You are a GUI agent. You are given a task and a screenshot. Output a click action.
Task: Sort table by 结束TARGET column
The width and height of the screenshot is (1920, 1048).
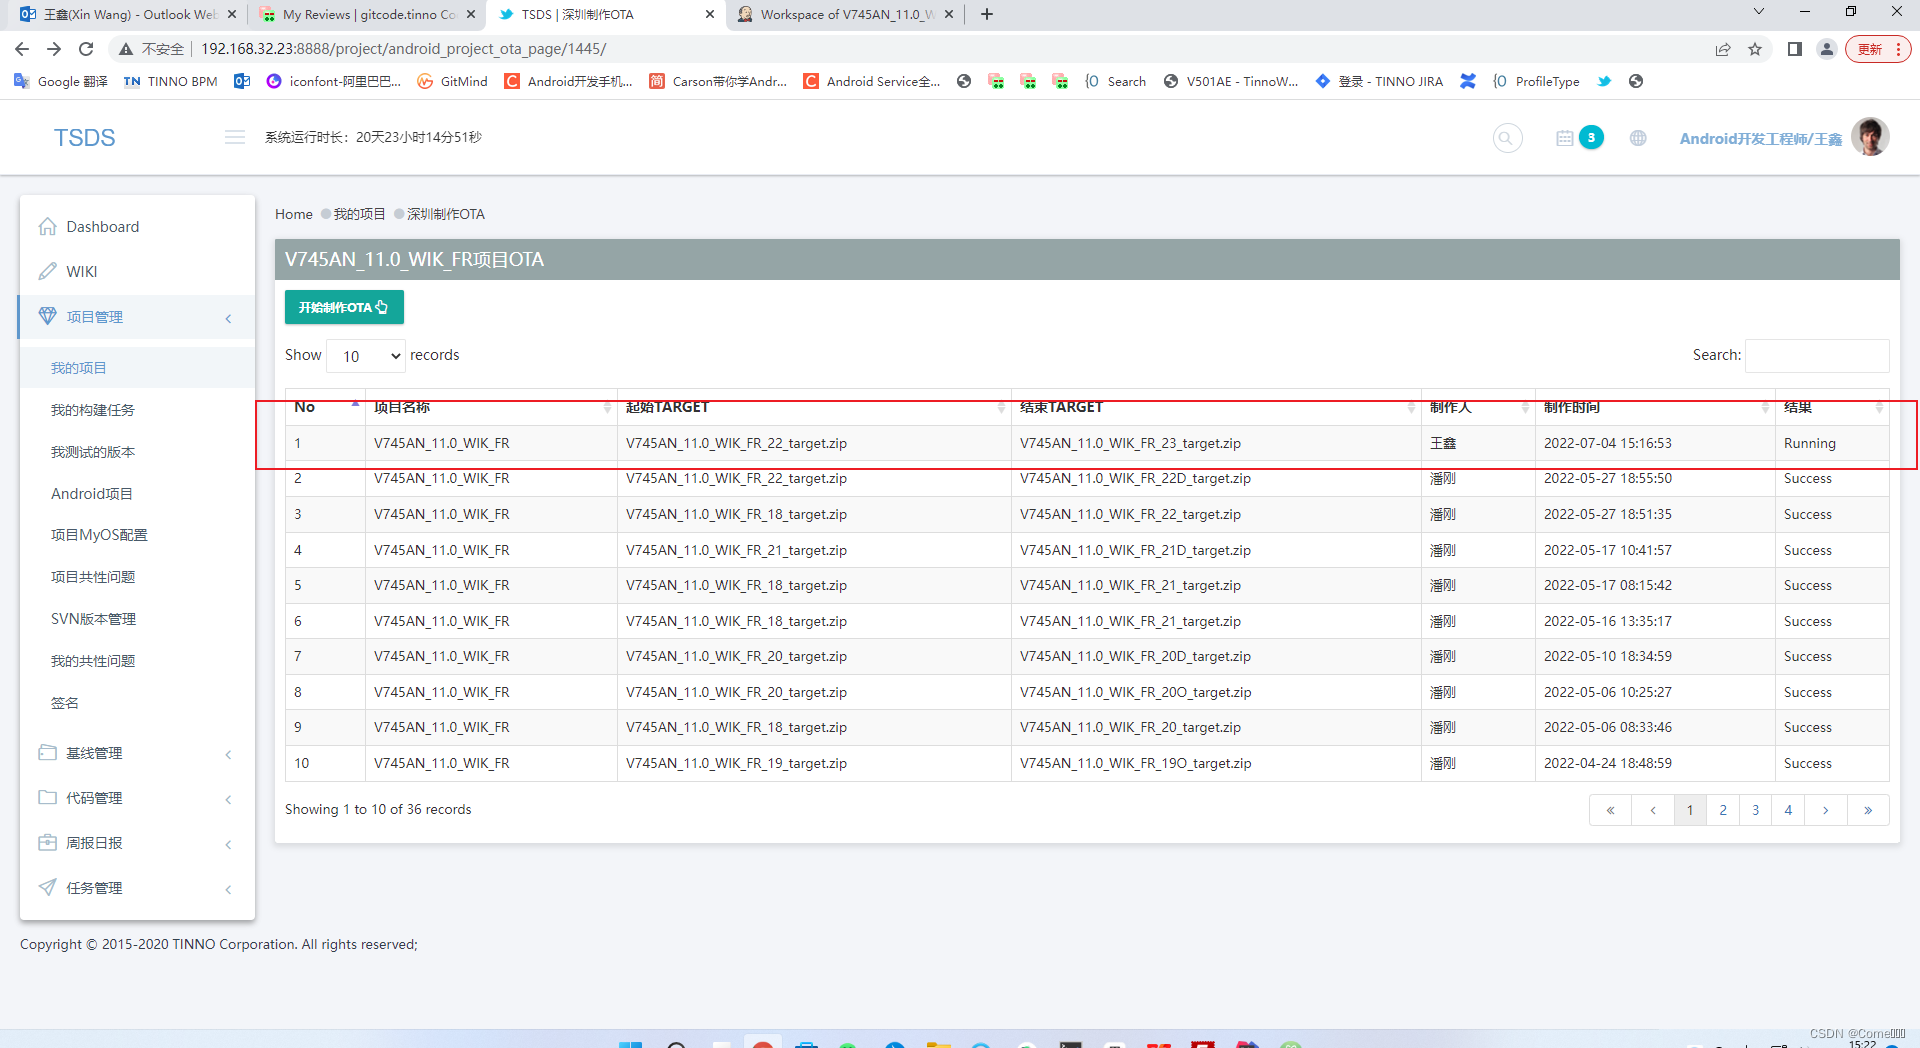(1216, 407)
